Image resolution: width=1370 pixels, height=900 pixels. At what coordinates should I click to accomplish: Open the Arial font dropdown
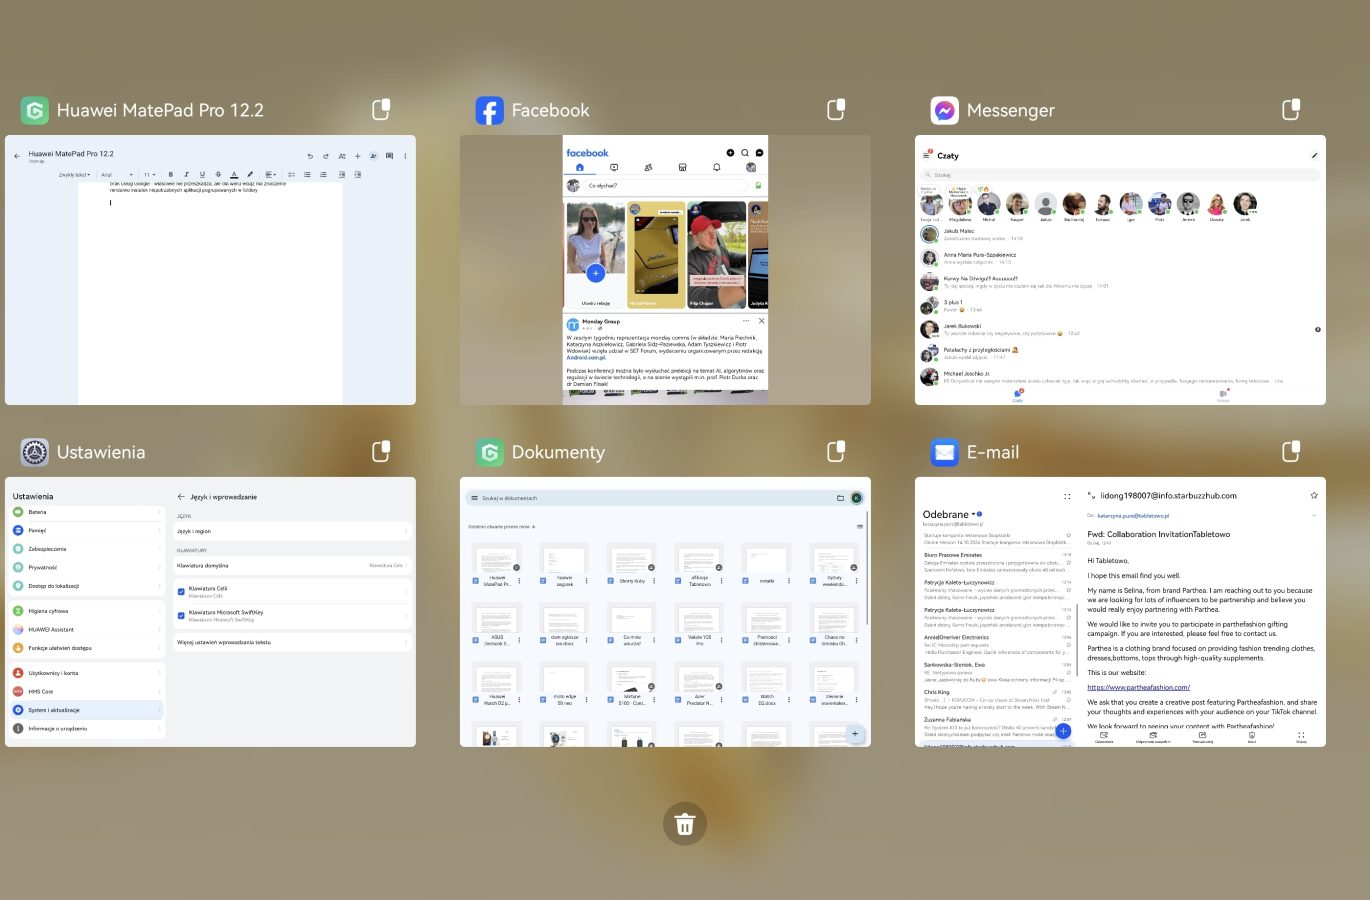click(117, 175)
